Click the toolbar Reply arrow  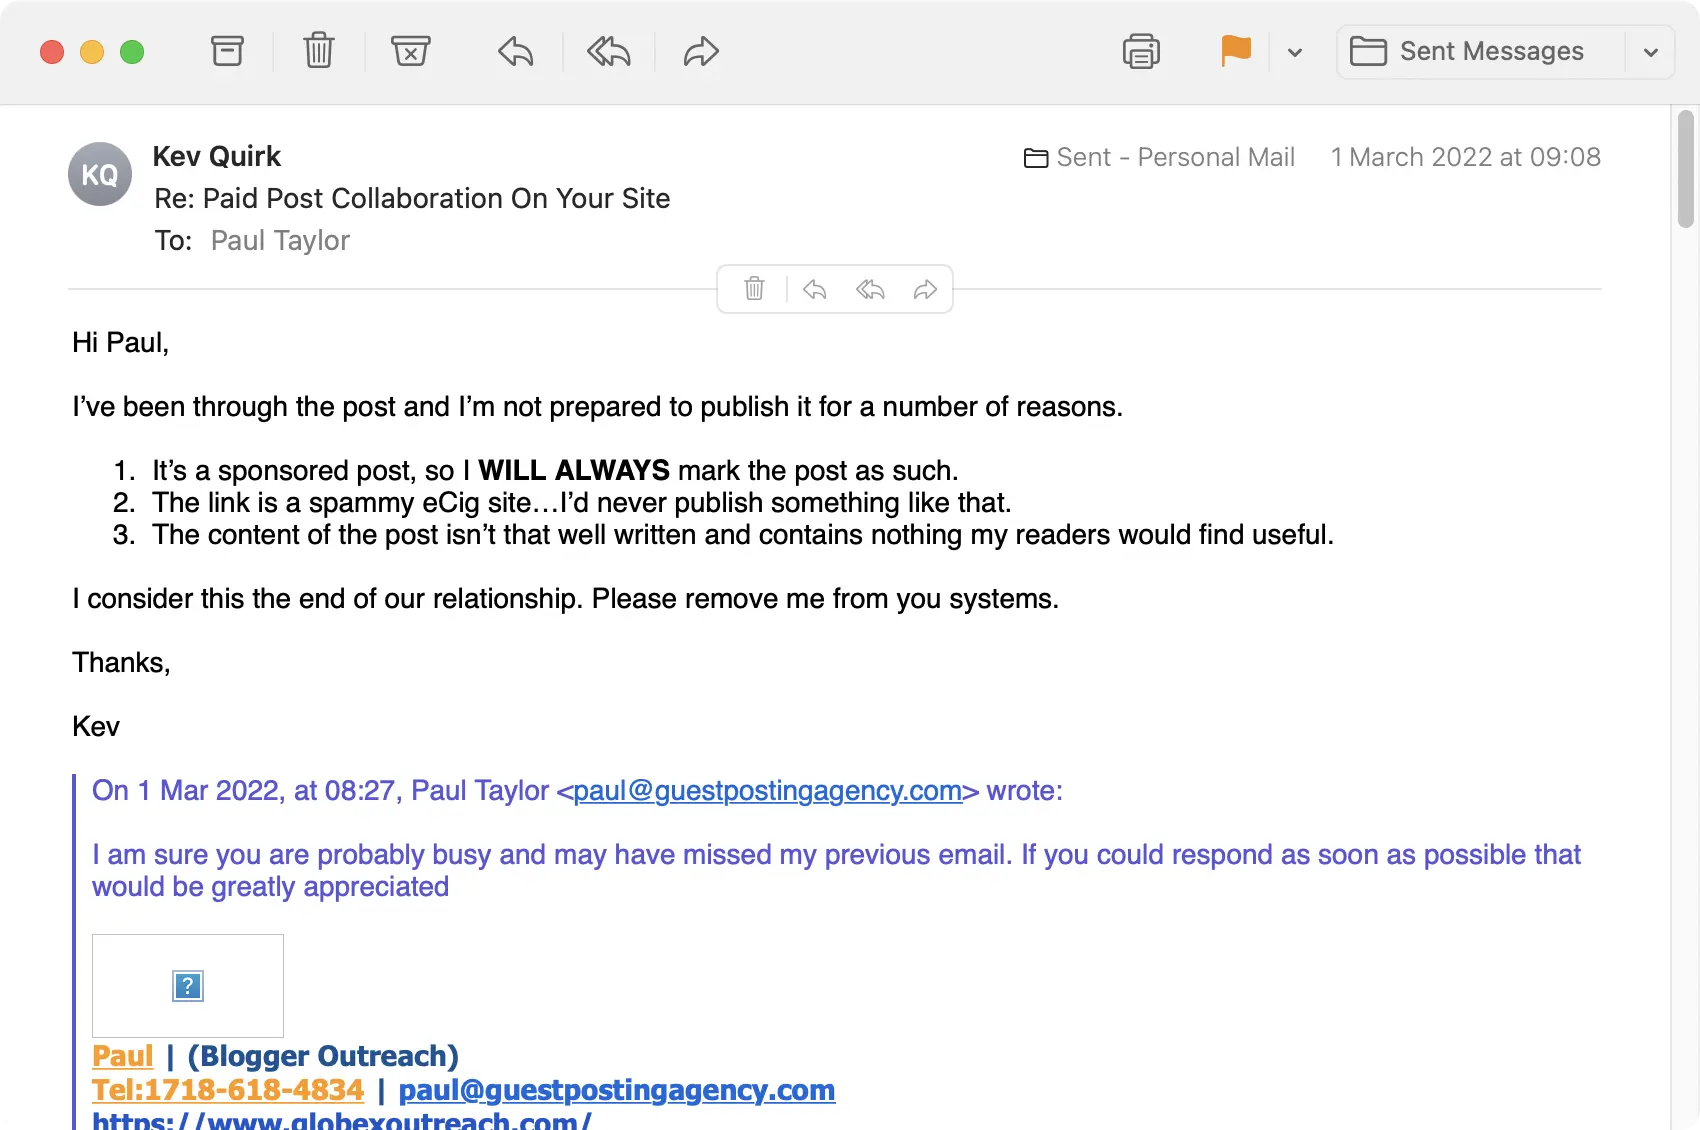pyautogui.click(x=516, y=51)
